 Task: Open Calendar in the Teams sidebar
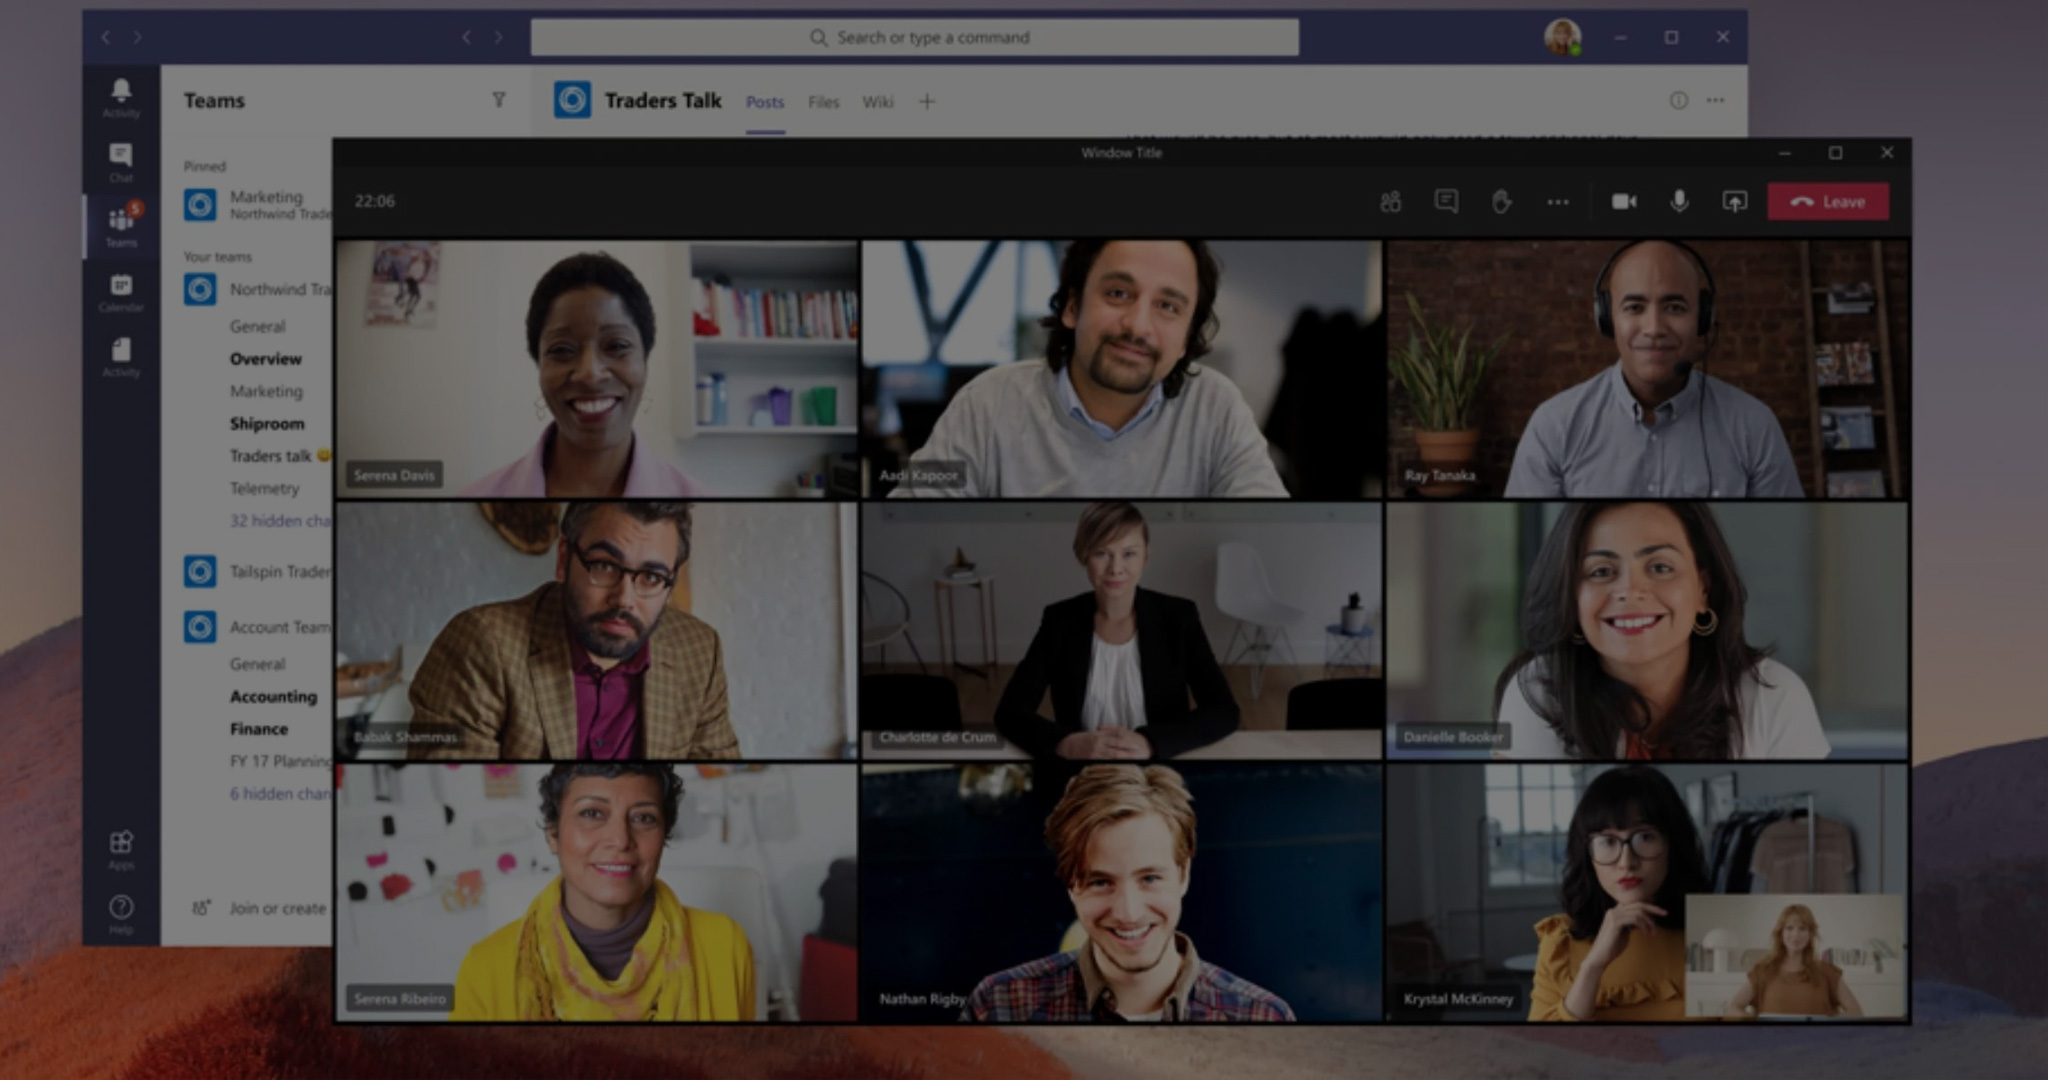point(121,292)
